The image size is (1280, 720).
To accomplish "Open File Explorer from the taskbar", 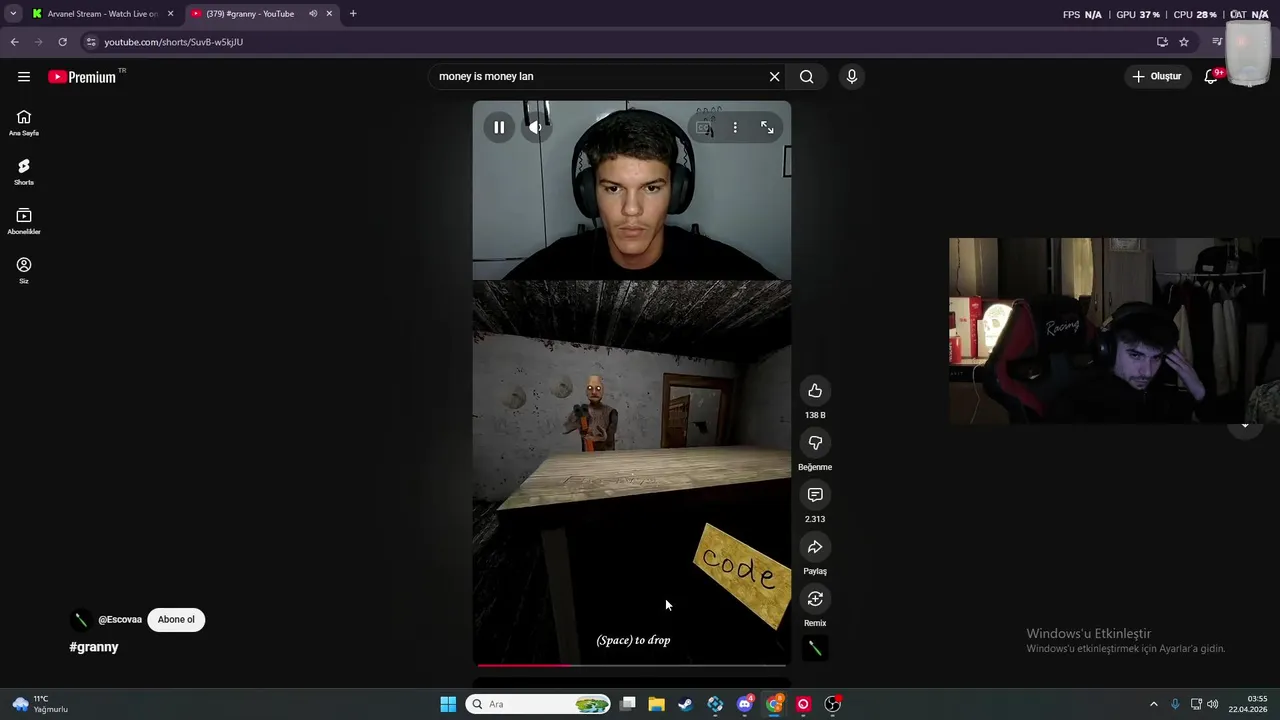I will pyautogui.click(x=657, y=704).
